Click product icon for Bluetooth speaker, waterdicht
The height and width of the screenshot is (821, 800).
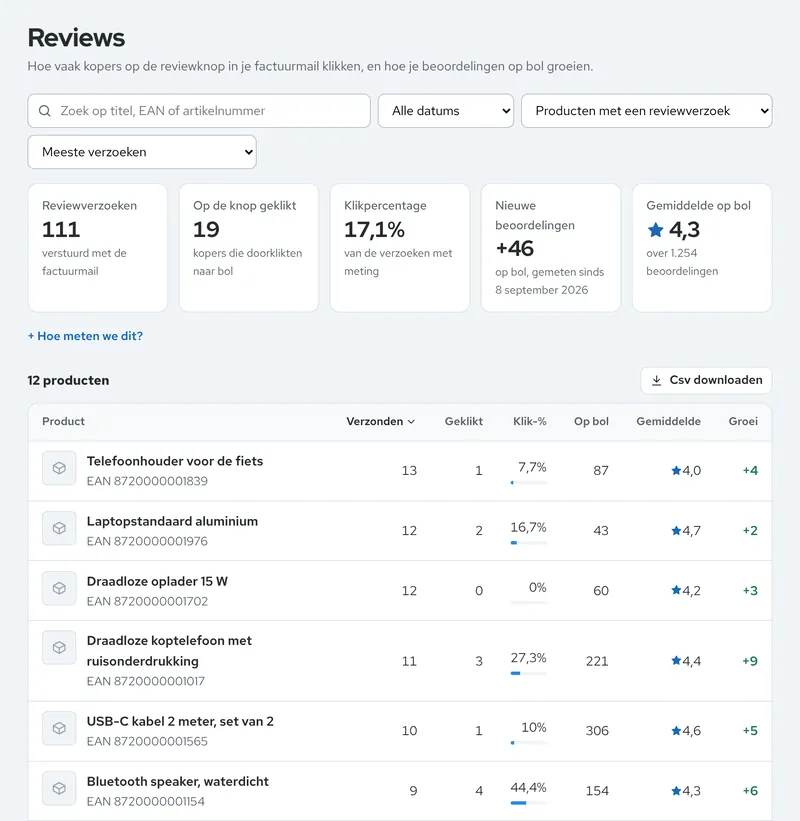coord(59,789)
